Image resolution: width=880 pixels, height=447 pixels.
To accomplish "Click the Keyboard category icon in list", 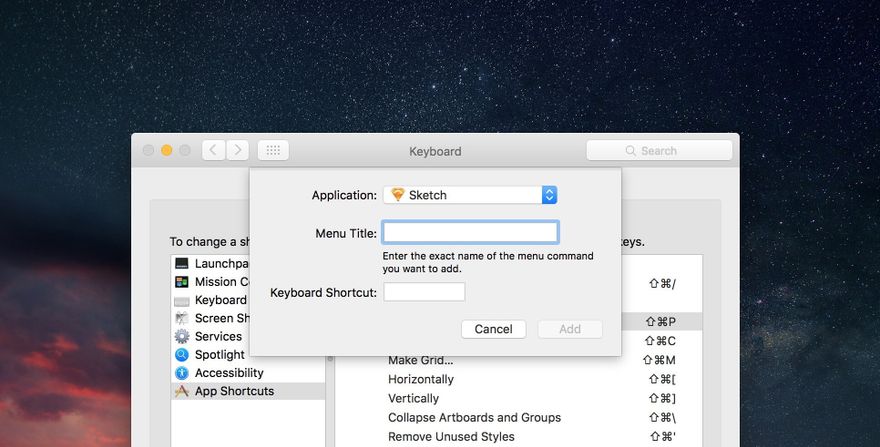I will pos(182,300).
